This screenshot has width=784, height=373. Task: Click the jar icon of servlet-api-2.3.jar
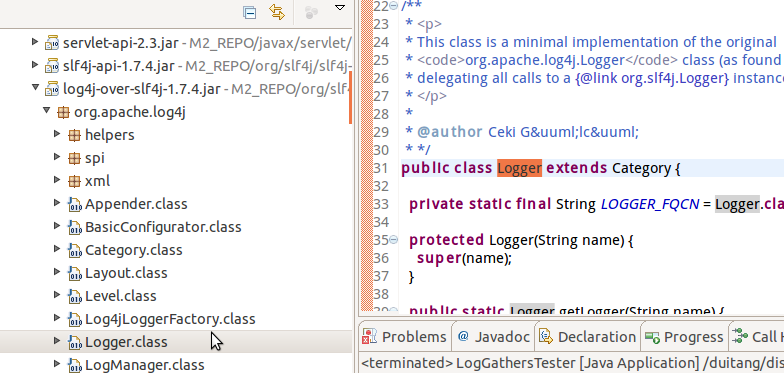[52, 43]
